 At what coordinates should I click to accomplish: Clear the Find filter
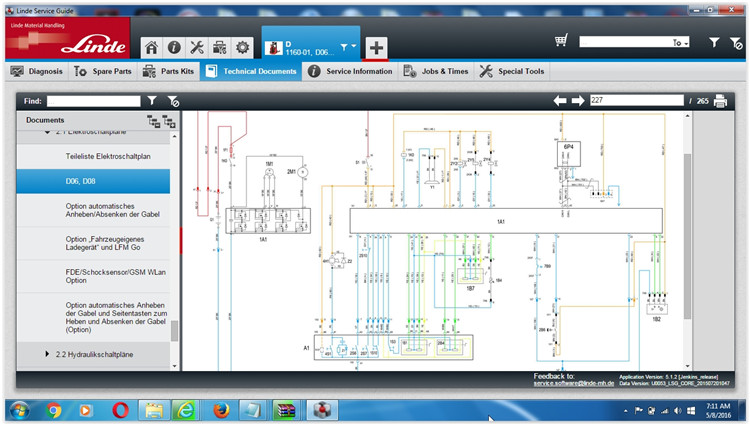[x=173, y=101]
